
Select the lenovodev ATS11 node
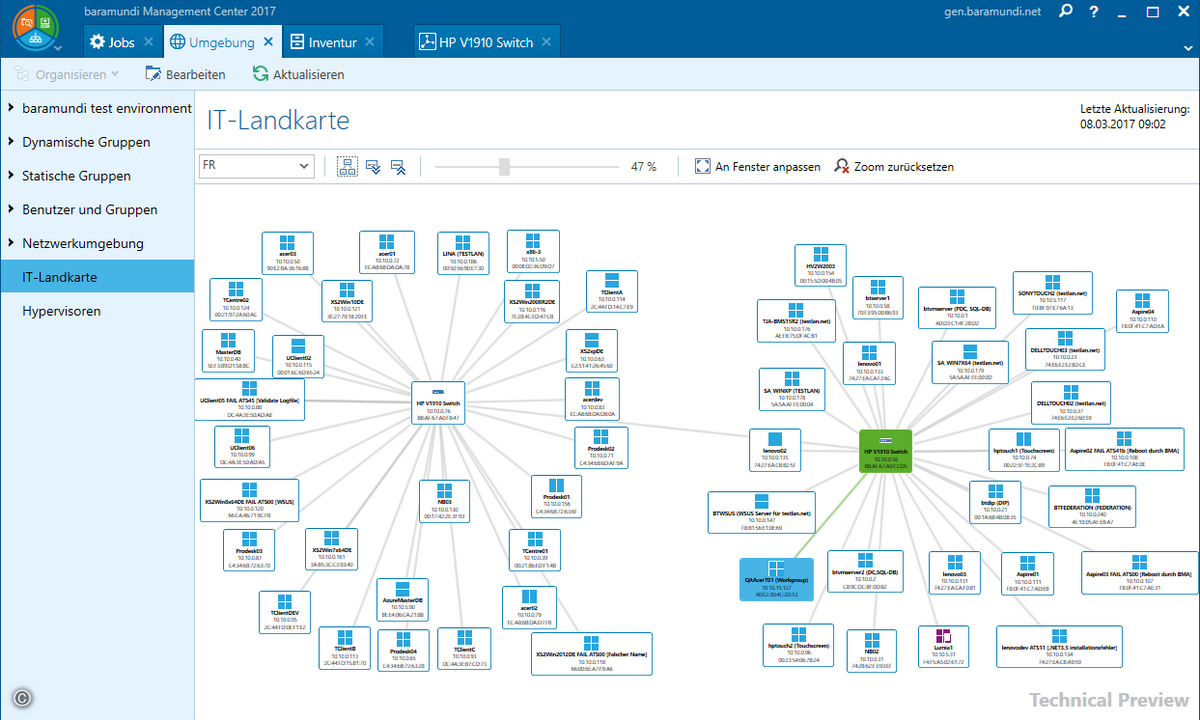tap(1059, 646)
